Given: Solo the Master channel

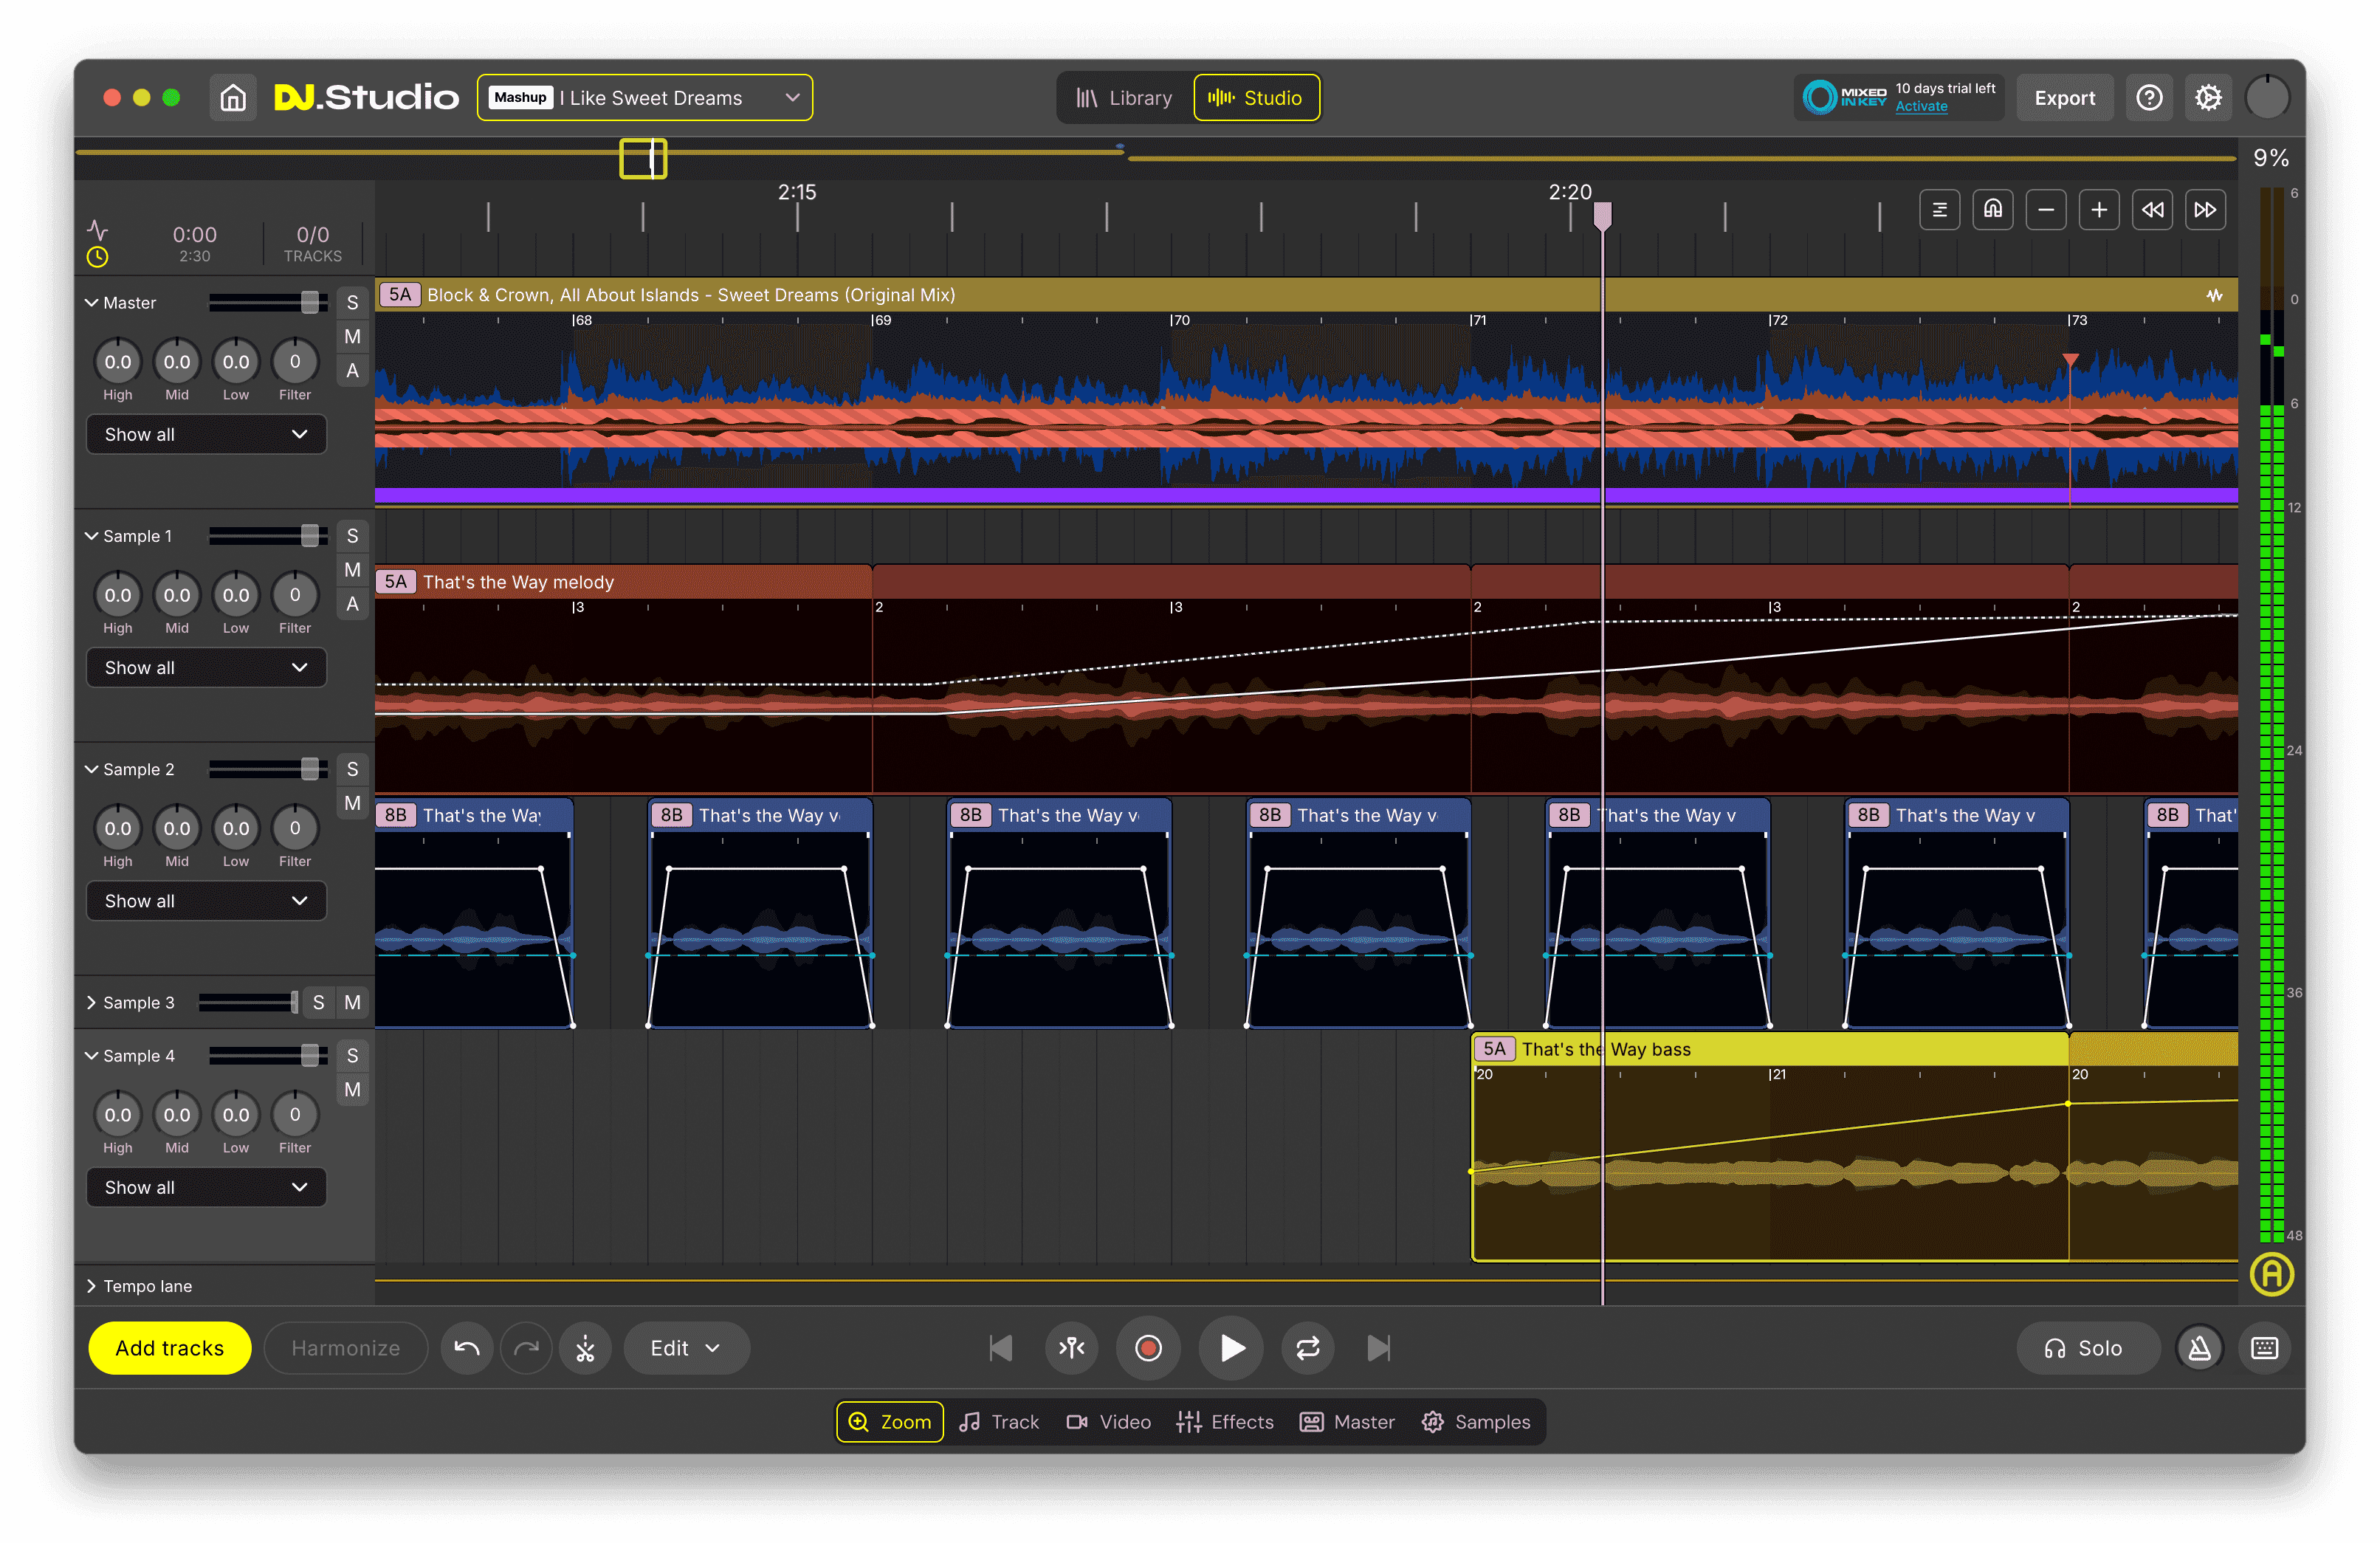Looking at the screenshot, I should [352, 303].
